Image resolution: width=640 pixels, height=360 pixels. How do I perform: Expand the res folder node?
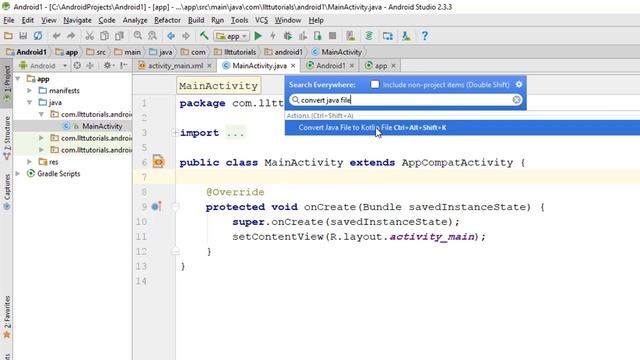click(x=29, y=162)
